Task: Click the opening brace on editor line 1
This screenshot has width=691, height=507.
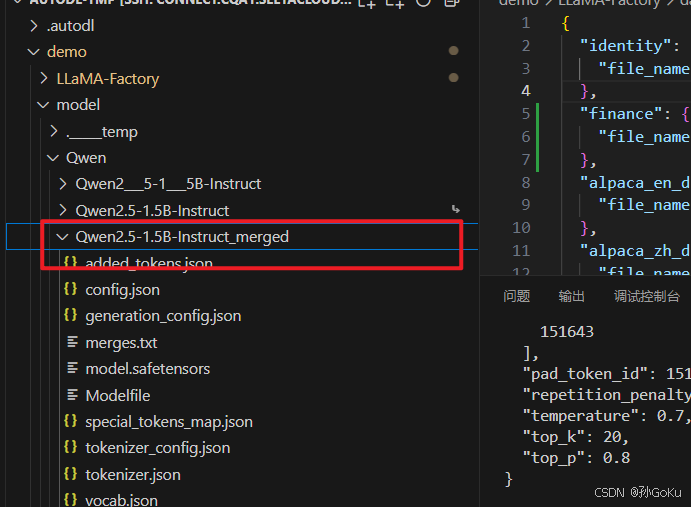Action: click(x=566, y=23)
